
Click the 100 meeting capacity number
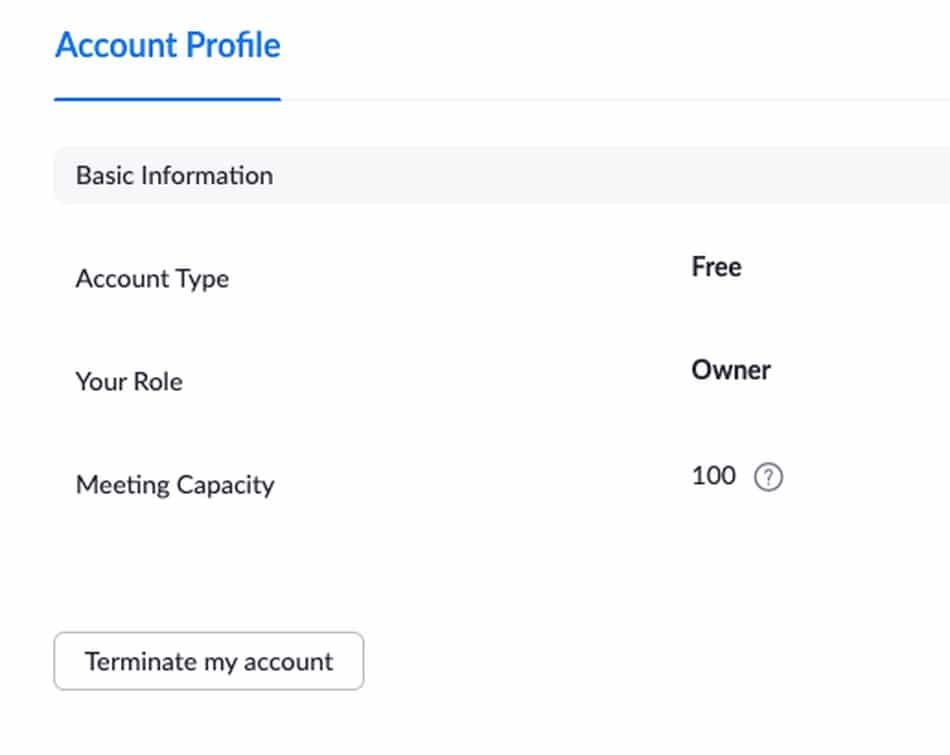(x=713, y=476)
